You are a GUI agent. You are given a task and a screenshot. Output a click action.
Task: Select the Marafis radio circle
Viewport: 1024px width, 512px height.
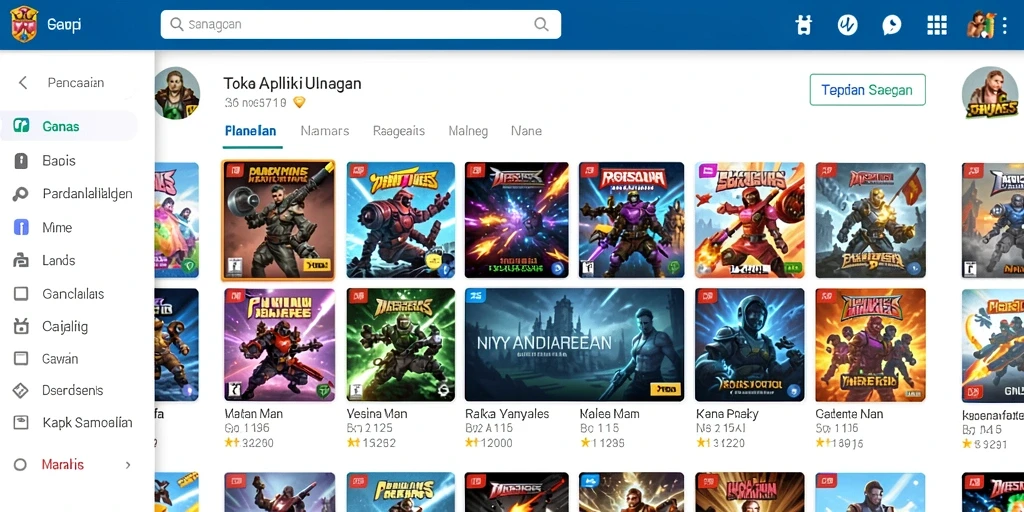(20, 465)
